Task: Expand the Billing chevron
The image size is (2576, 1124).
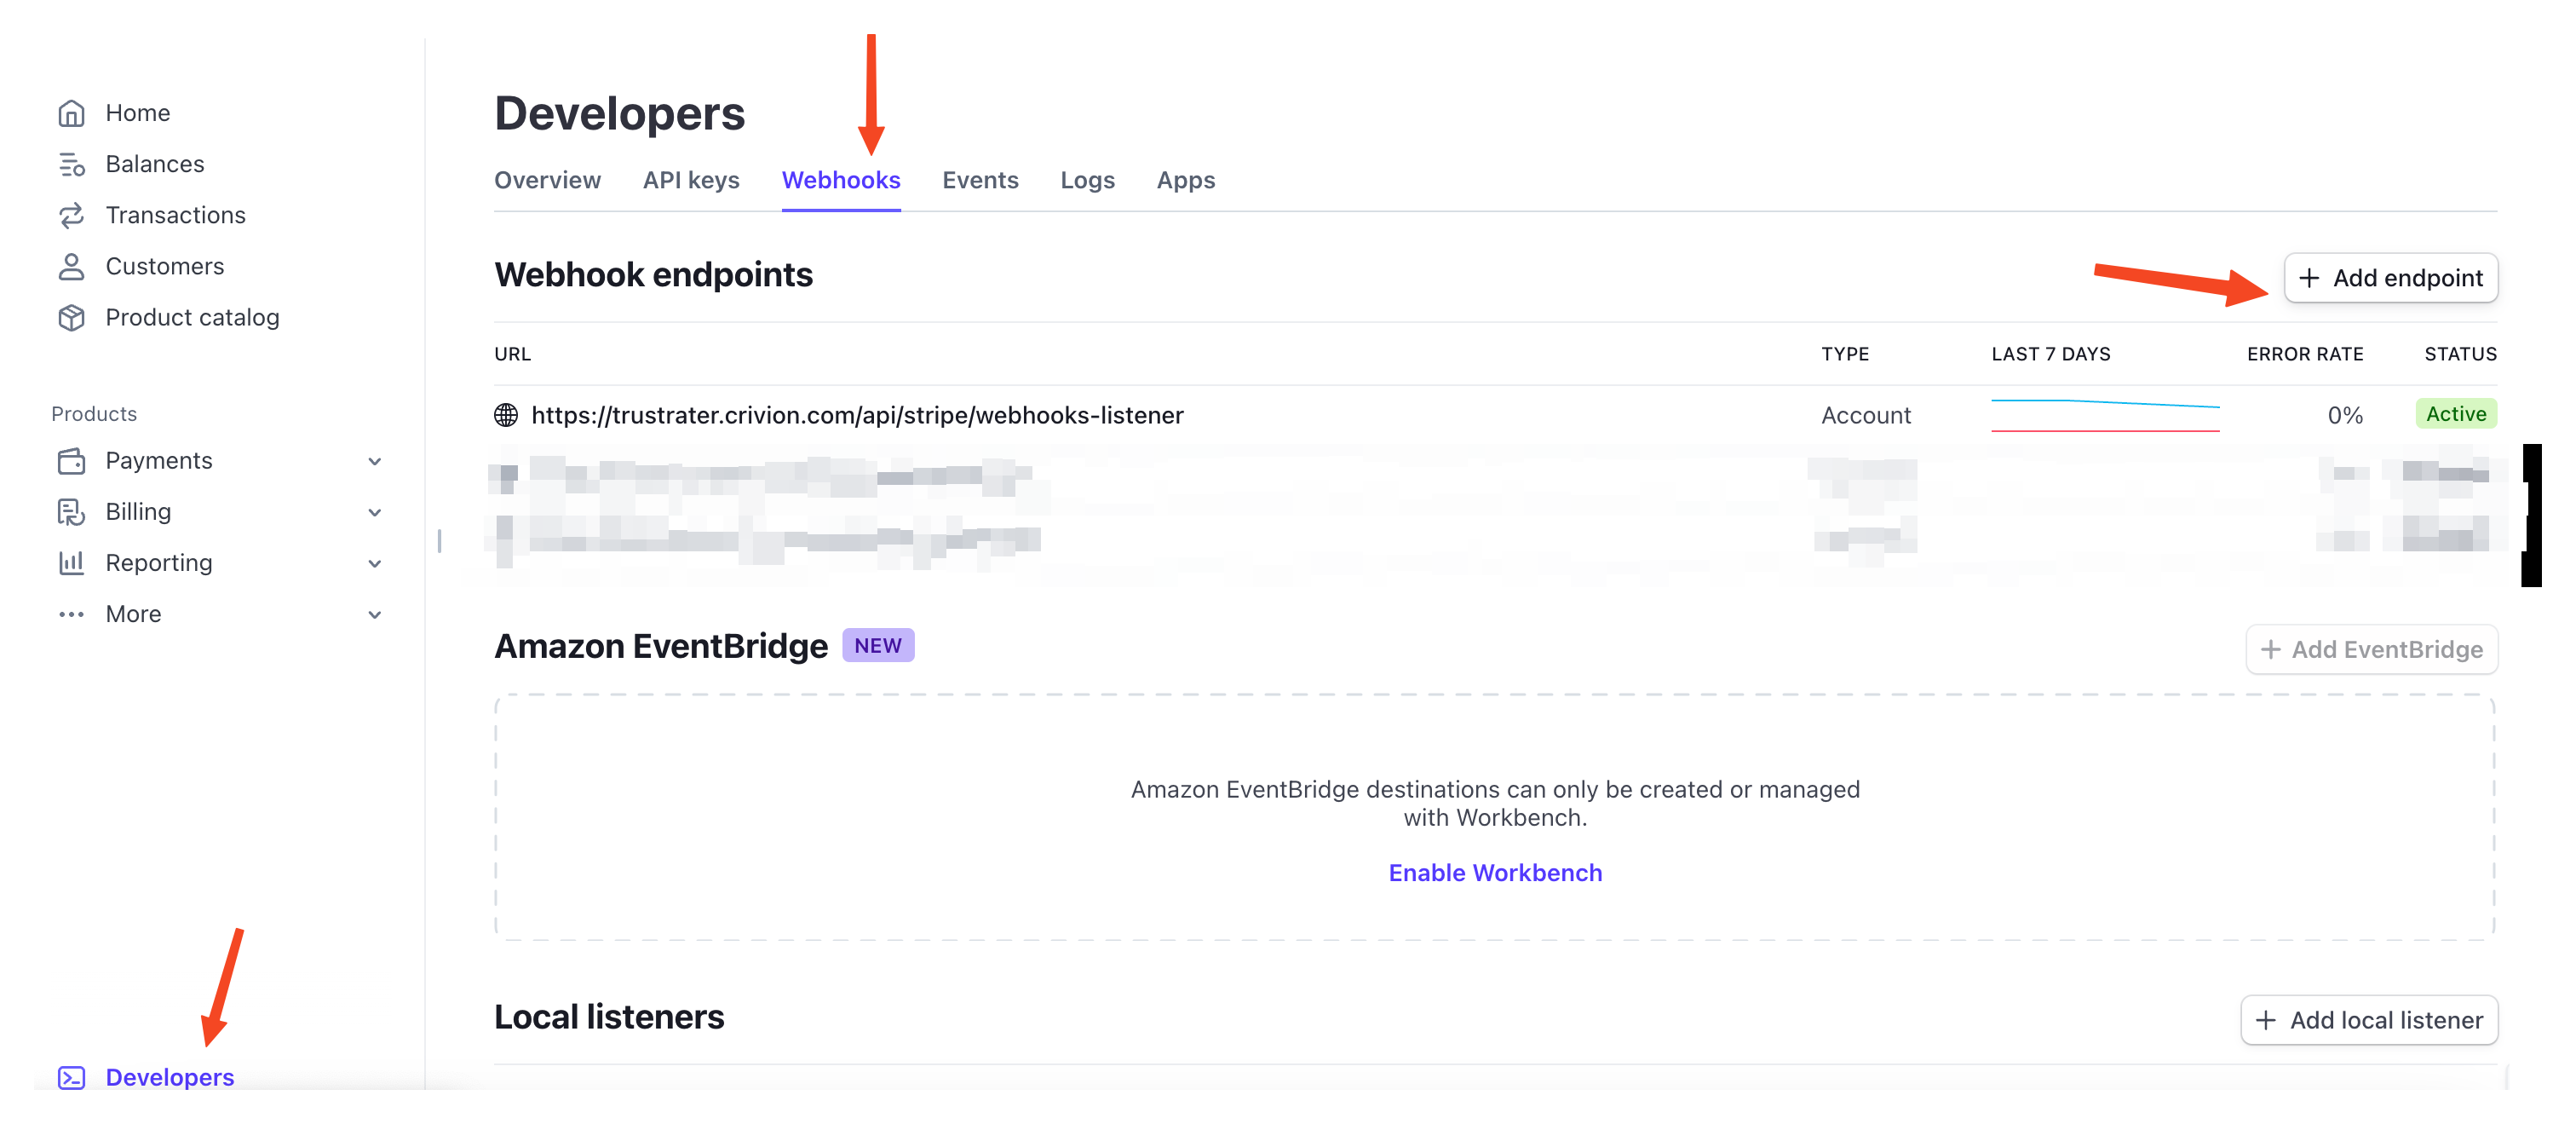Action: click(x=375, y=512)
